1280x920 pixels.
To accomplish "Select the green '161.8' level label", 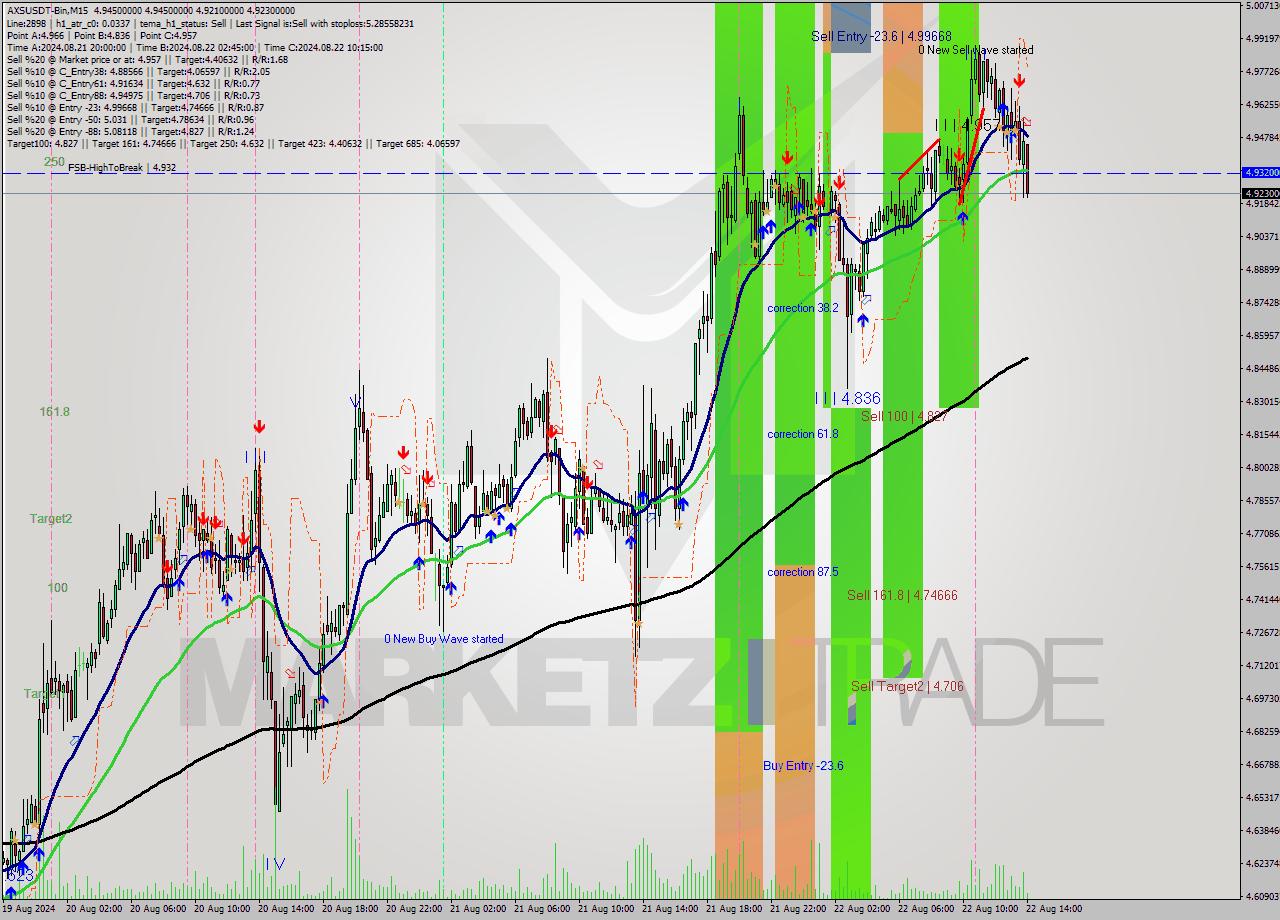I will [x=55, y=411].
